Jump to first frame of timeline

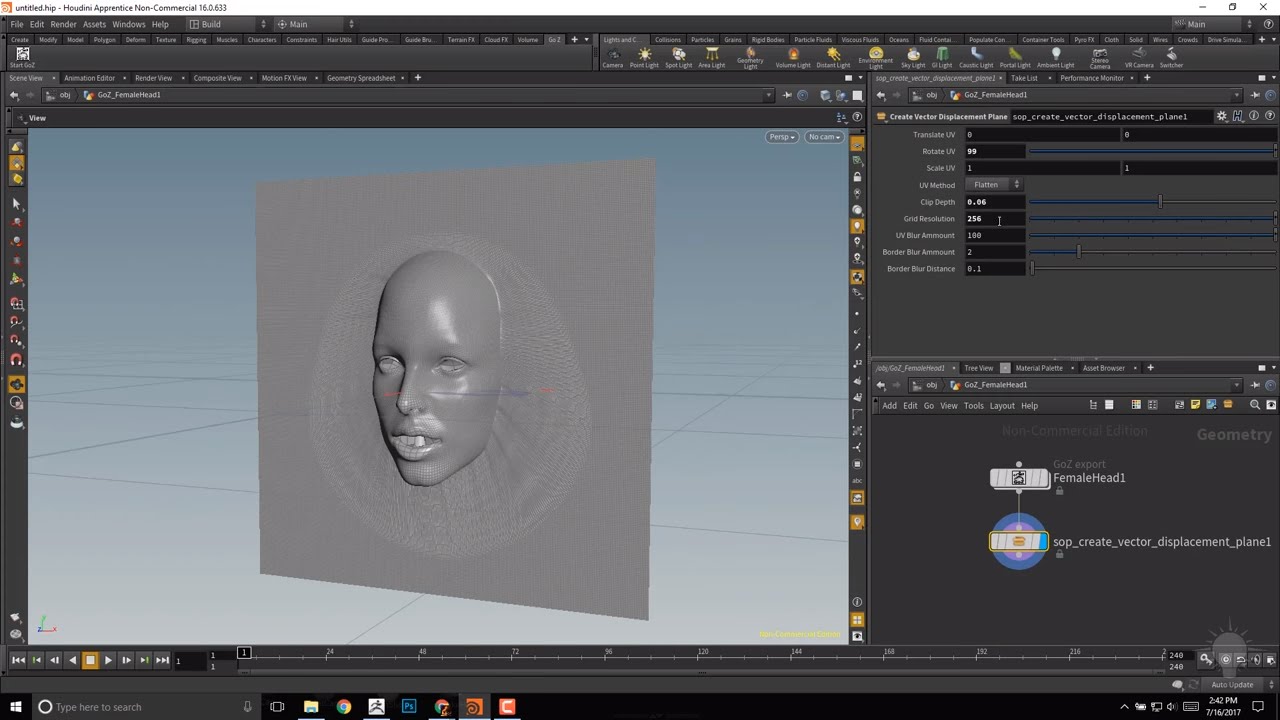18,660
